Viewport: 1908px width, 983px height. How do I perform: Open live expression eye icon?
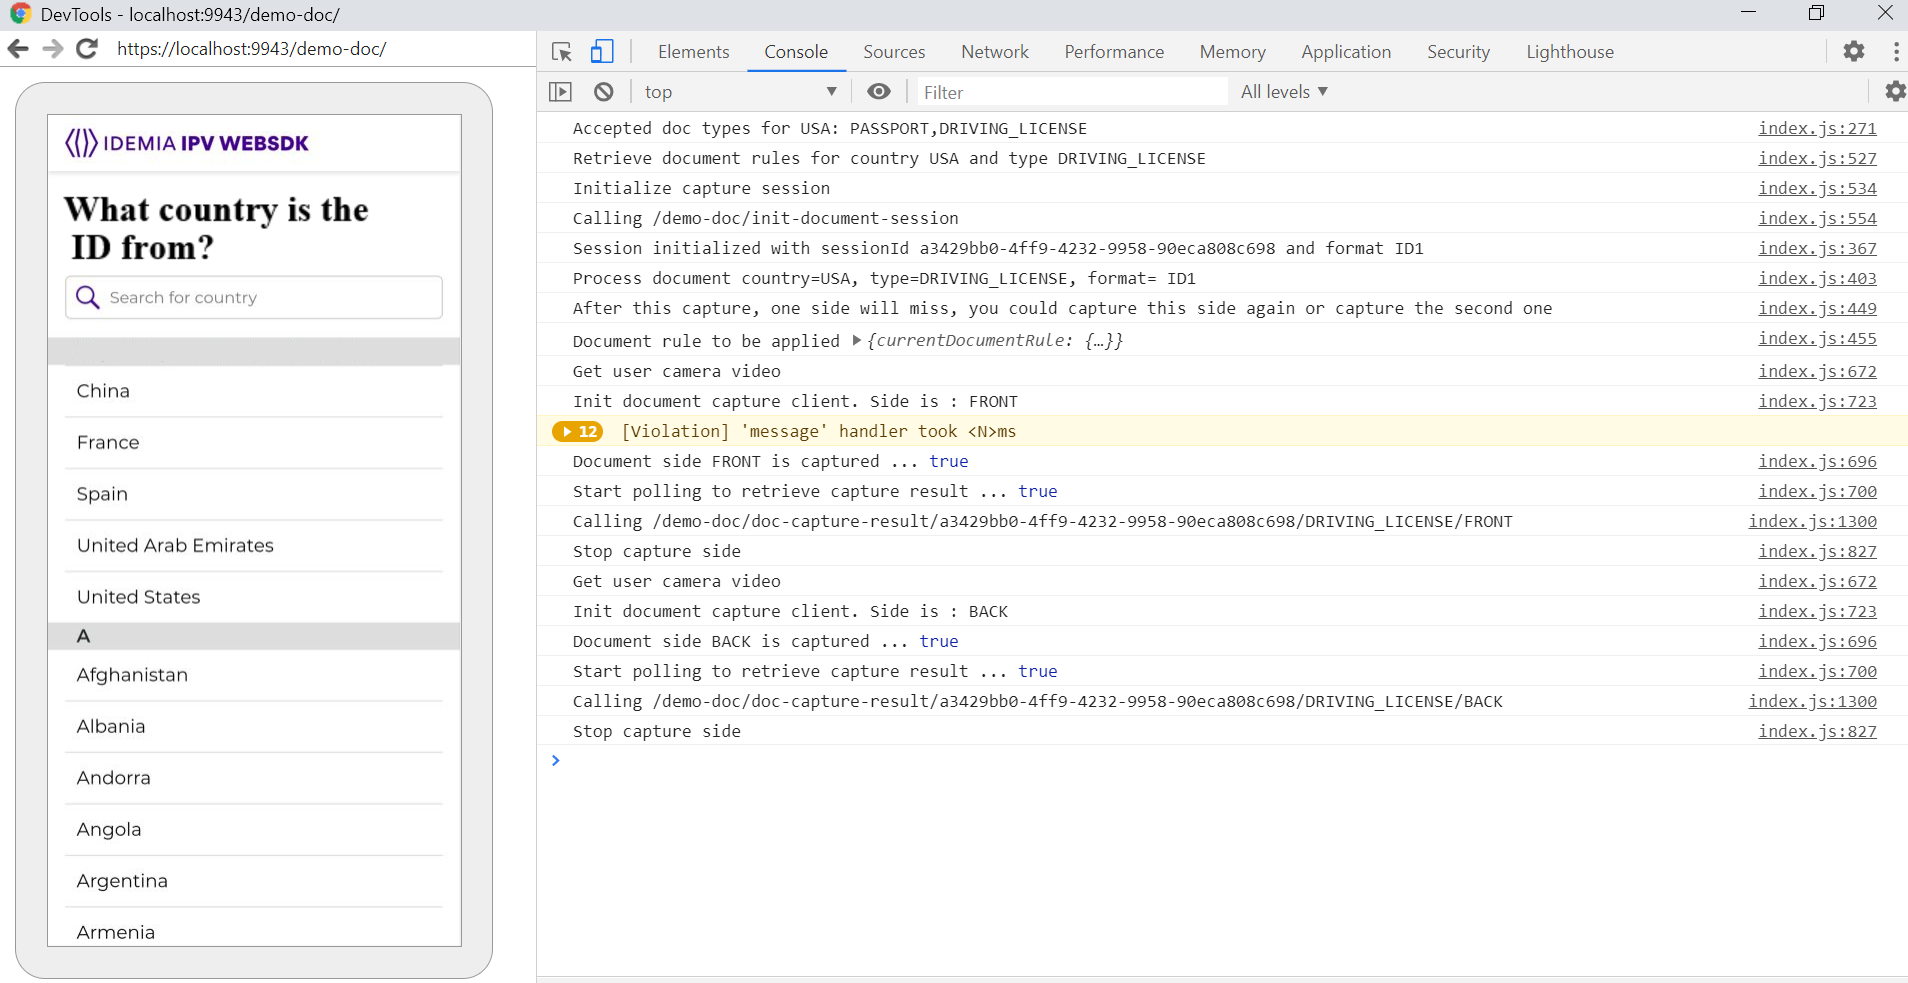pos(879,92)
